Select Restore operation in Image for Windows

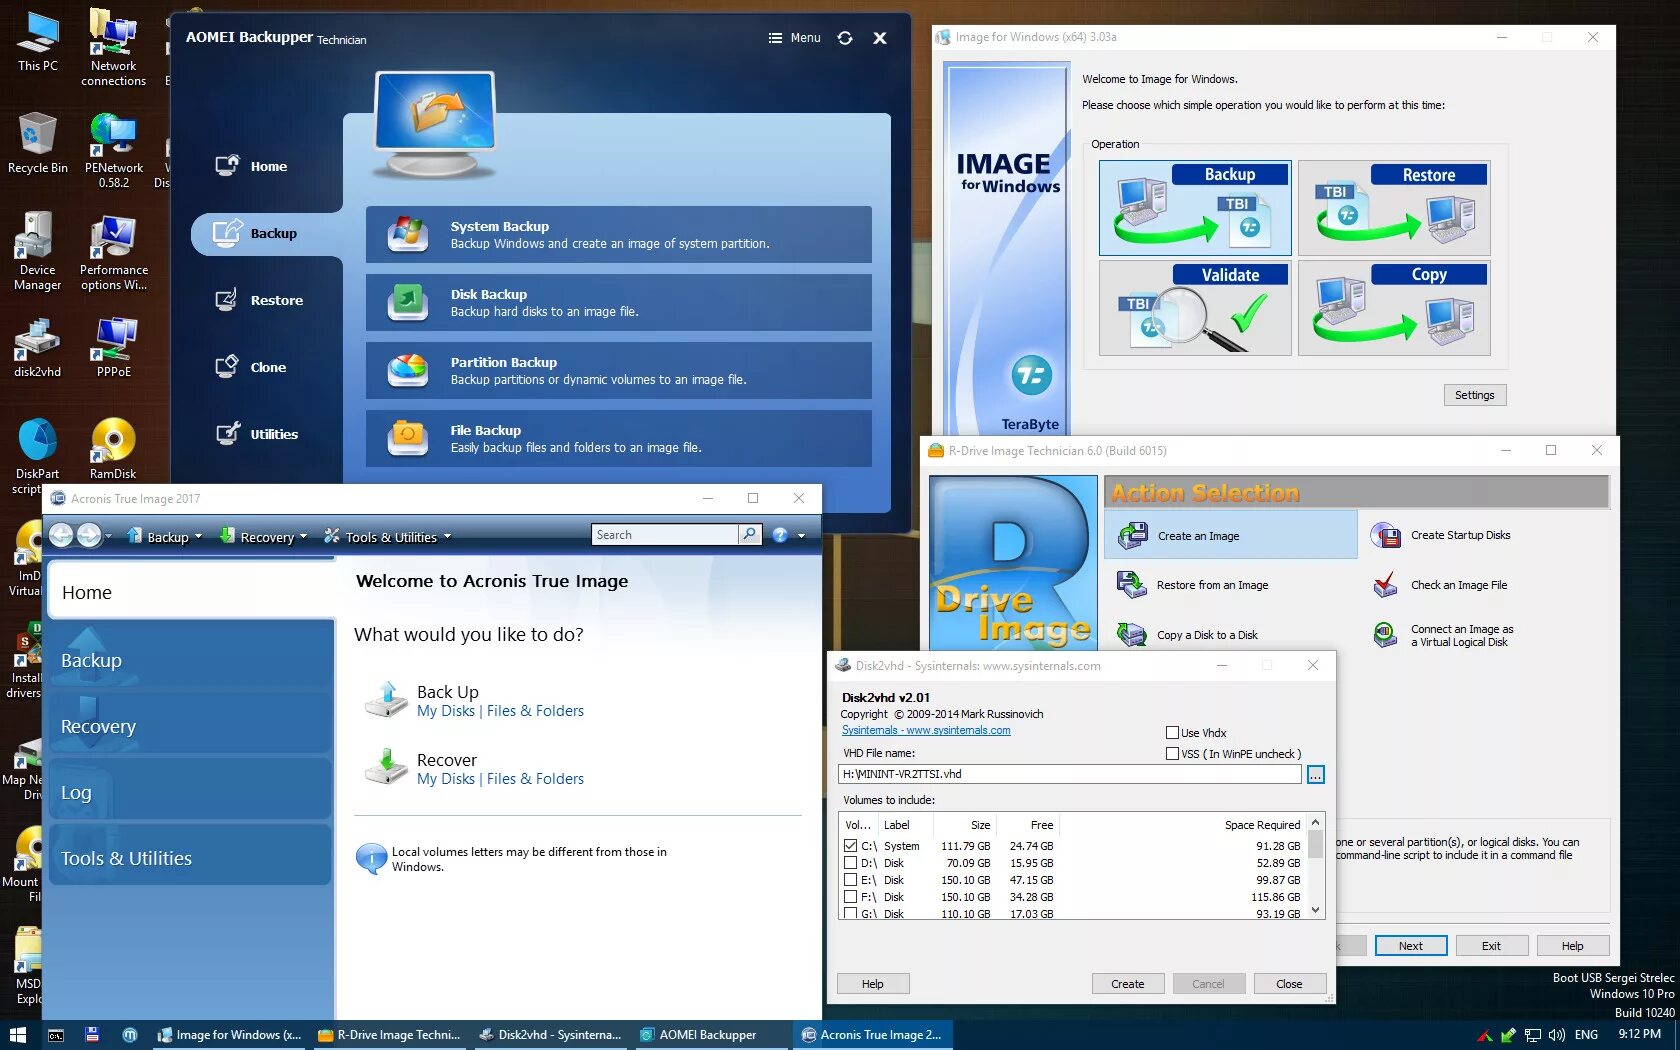pos(1394,208)
